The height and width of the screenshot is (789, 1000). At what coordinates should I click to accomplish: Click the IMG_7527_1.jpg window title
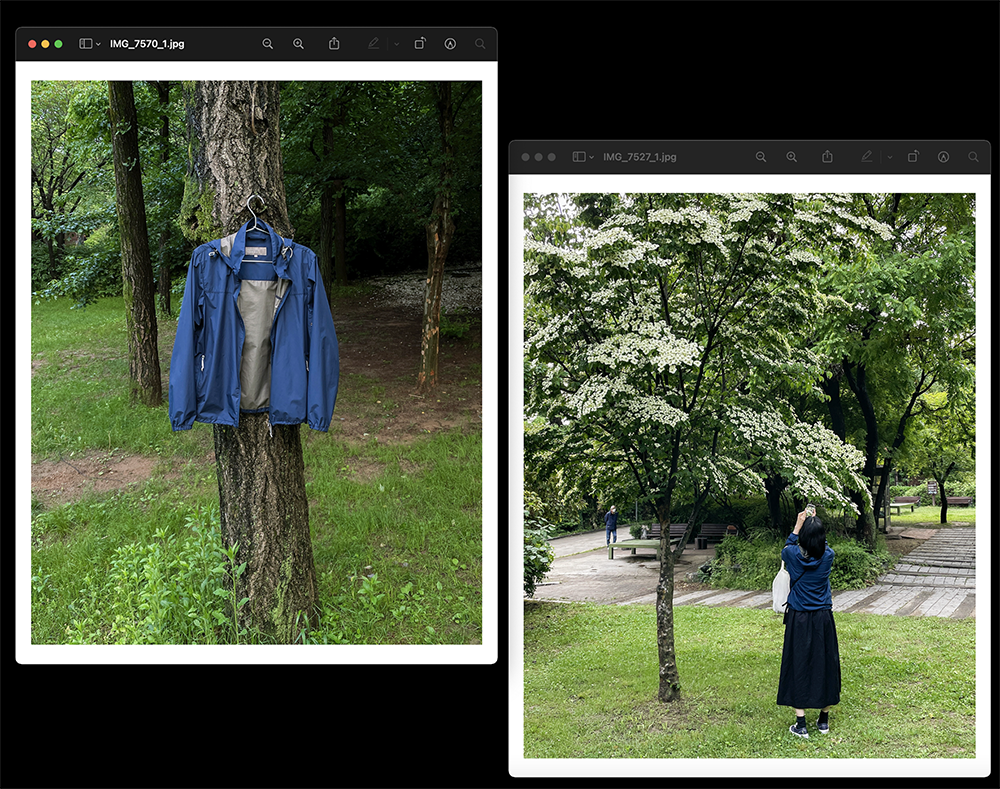pyautogui.click(x=638, y=157)
